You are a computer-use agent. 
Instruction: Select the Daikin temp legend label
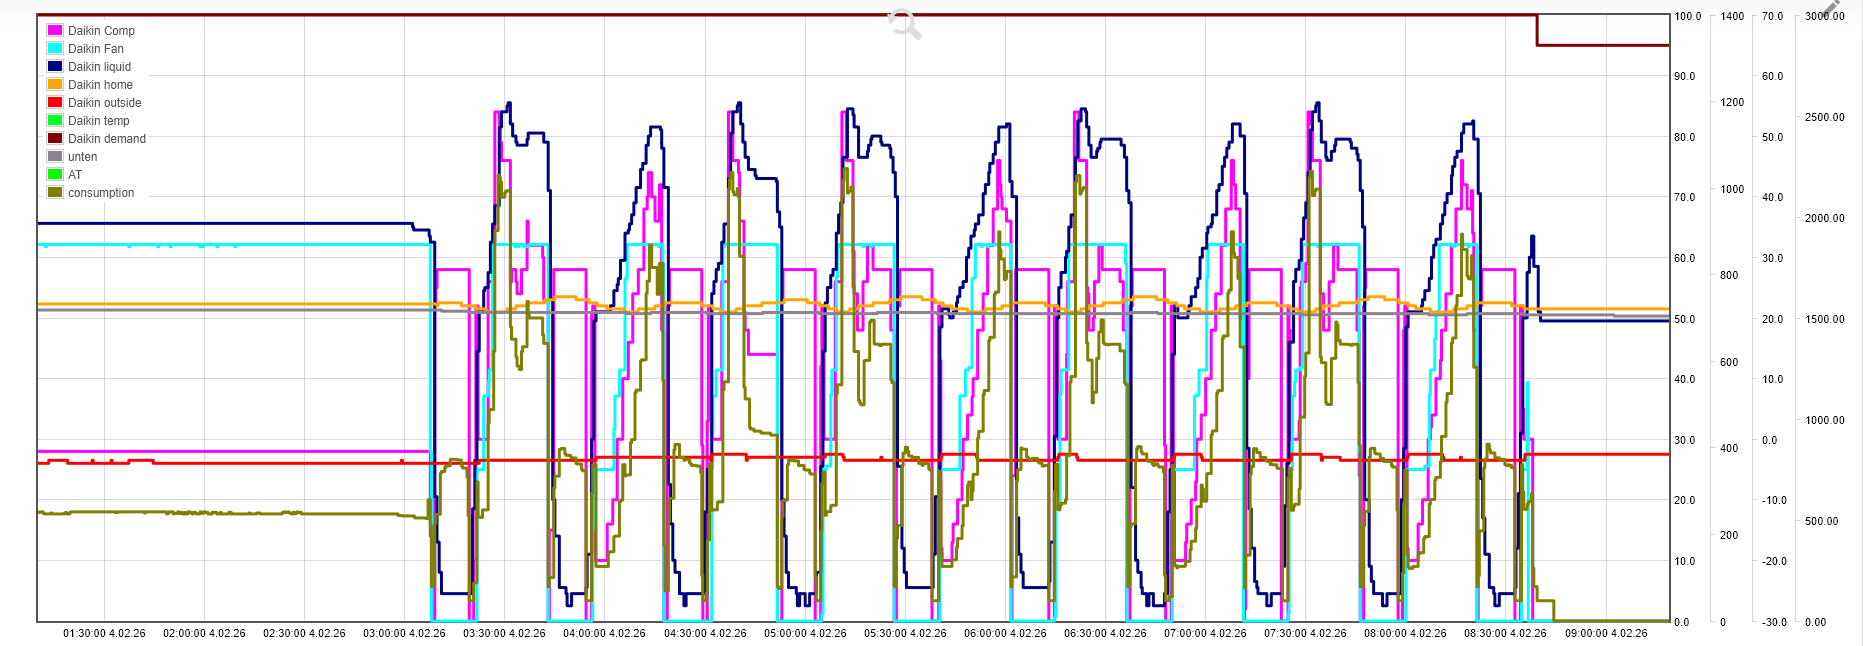coord(98,121)
